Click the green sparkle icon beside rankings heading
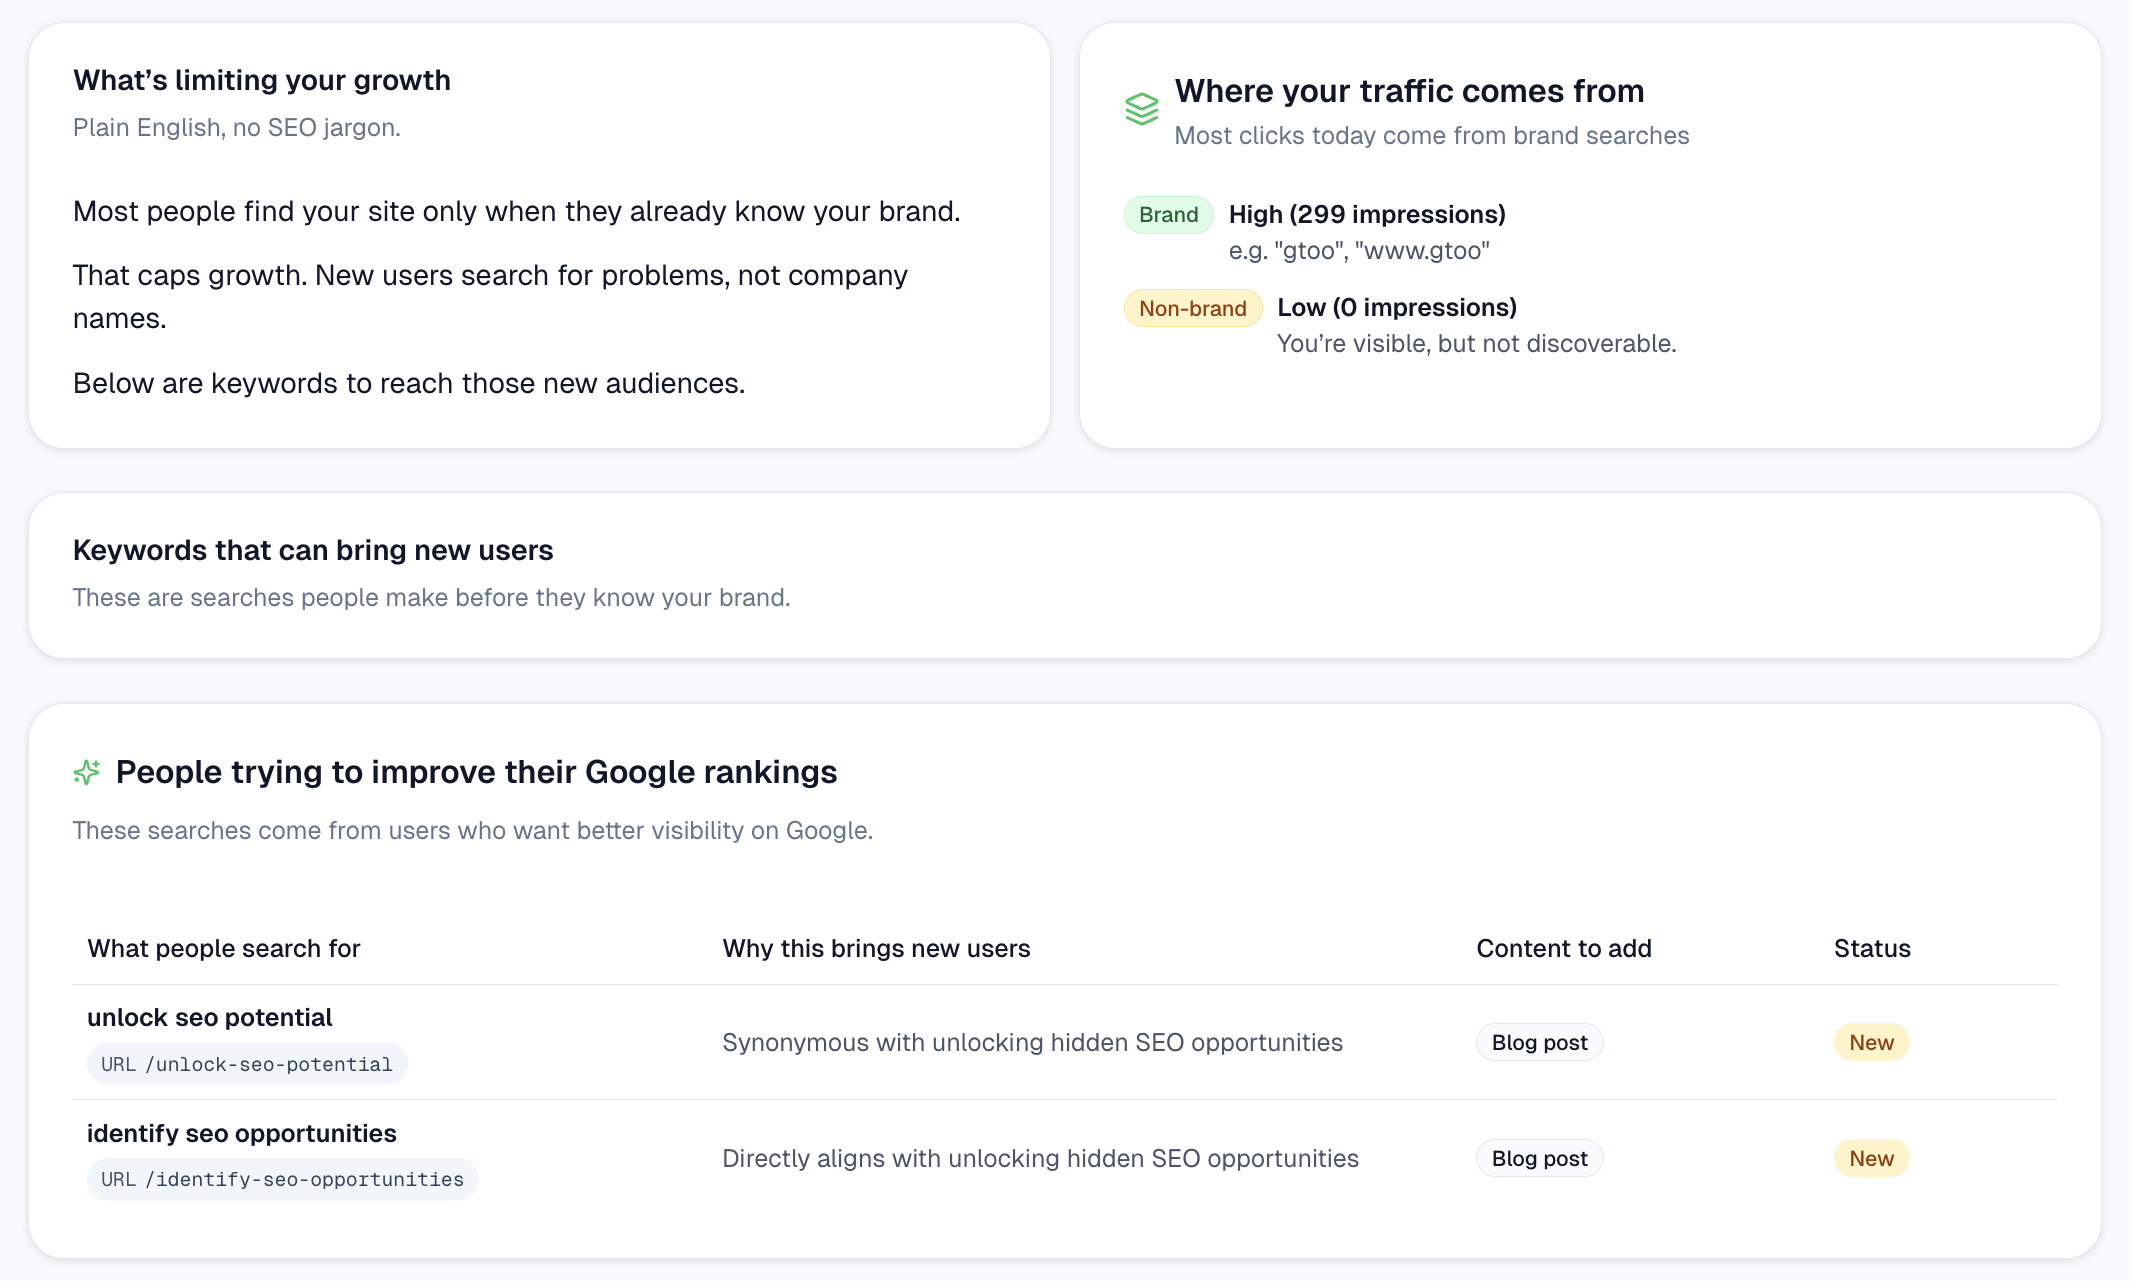Viewport: 2132px width, 1281px height. coord(87,772)
